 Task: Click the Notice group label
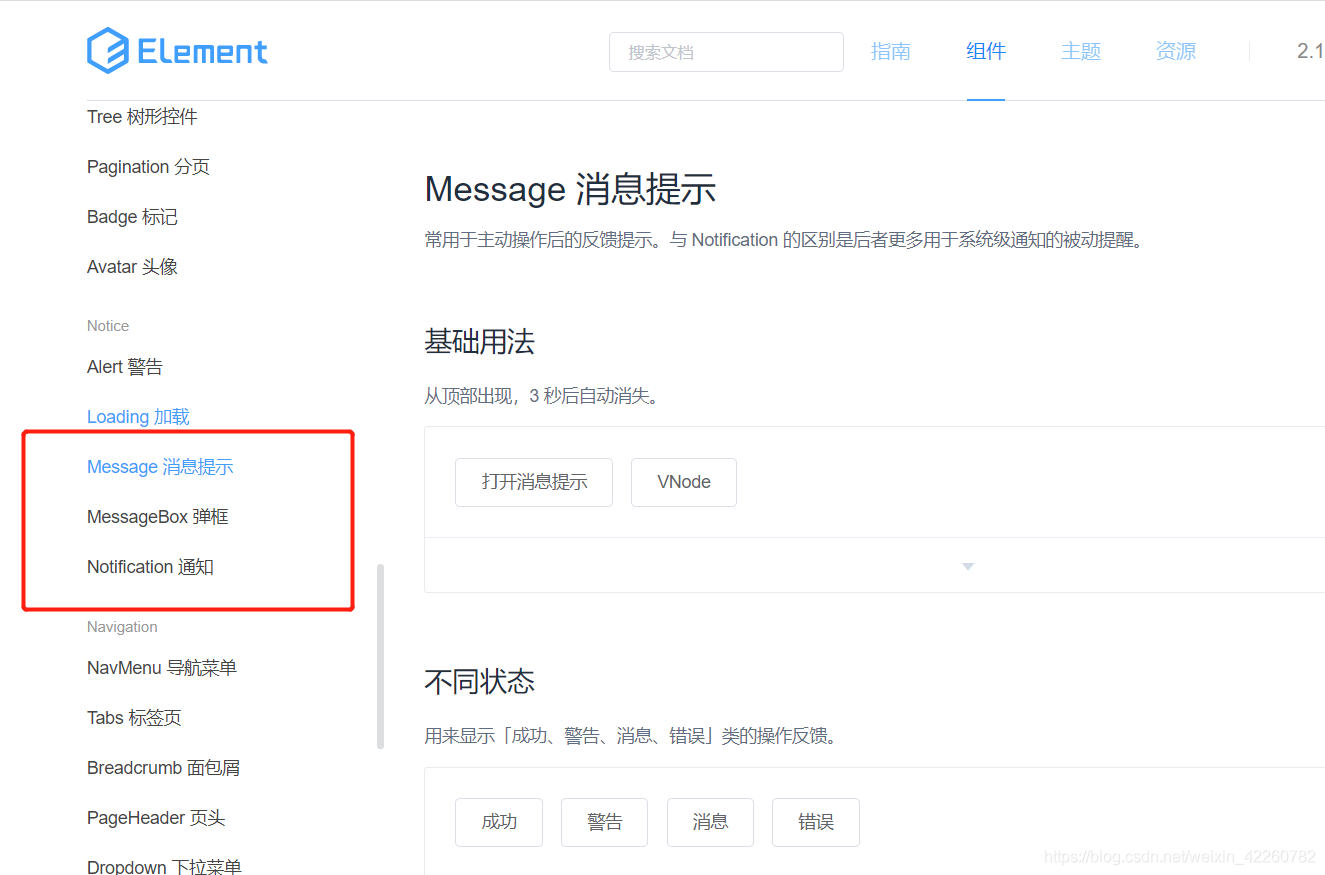click(x=108, y=326)
